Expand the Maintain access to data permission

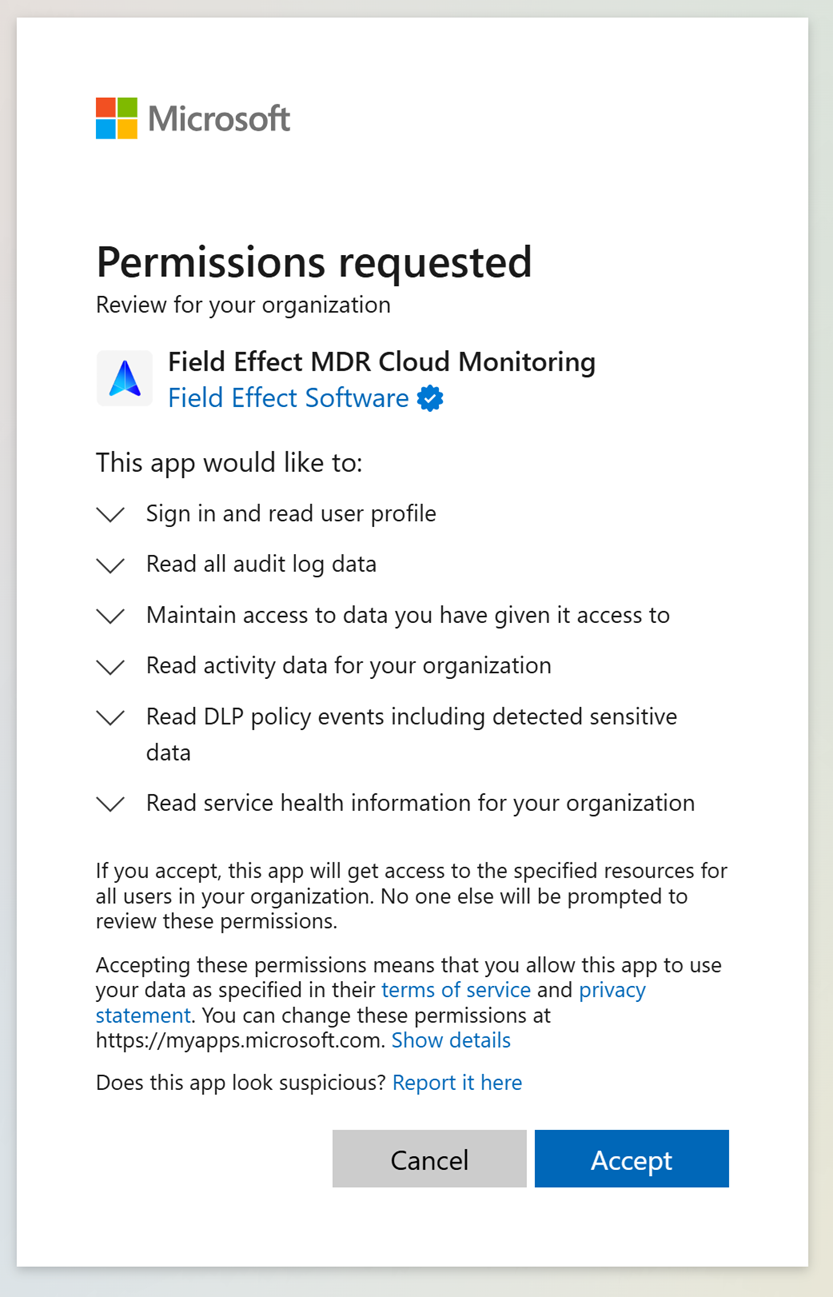click(110, 616)
